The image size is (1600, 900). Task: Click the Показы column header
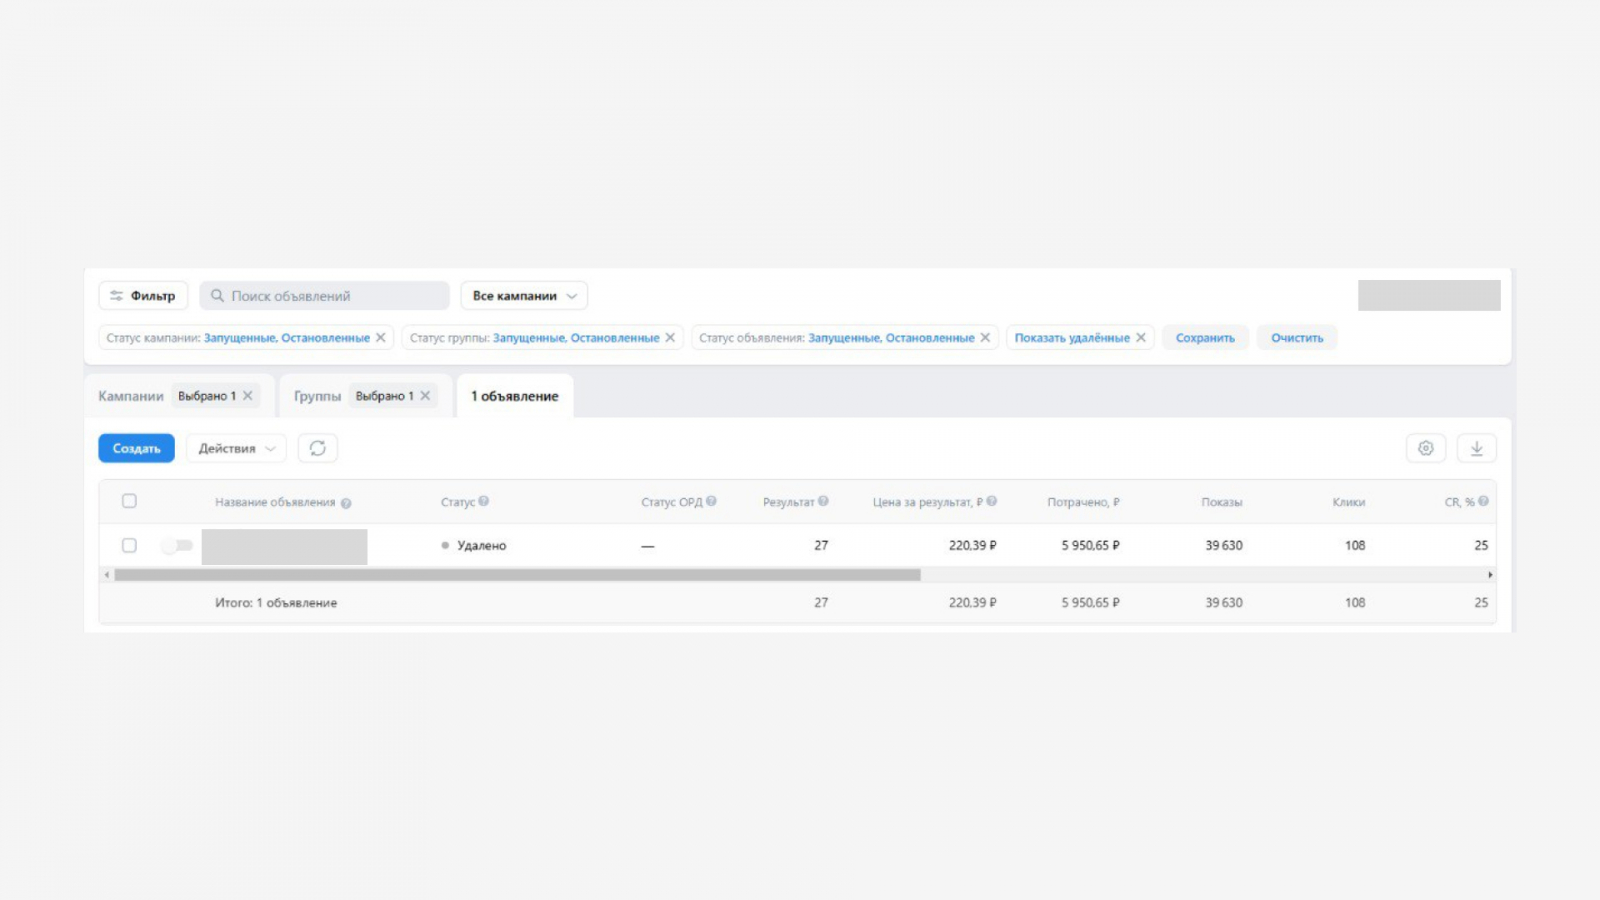pyautogui.click(x=1222, y=502)
